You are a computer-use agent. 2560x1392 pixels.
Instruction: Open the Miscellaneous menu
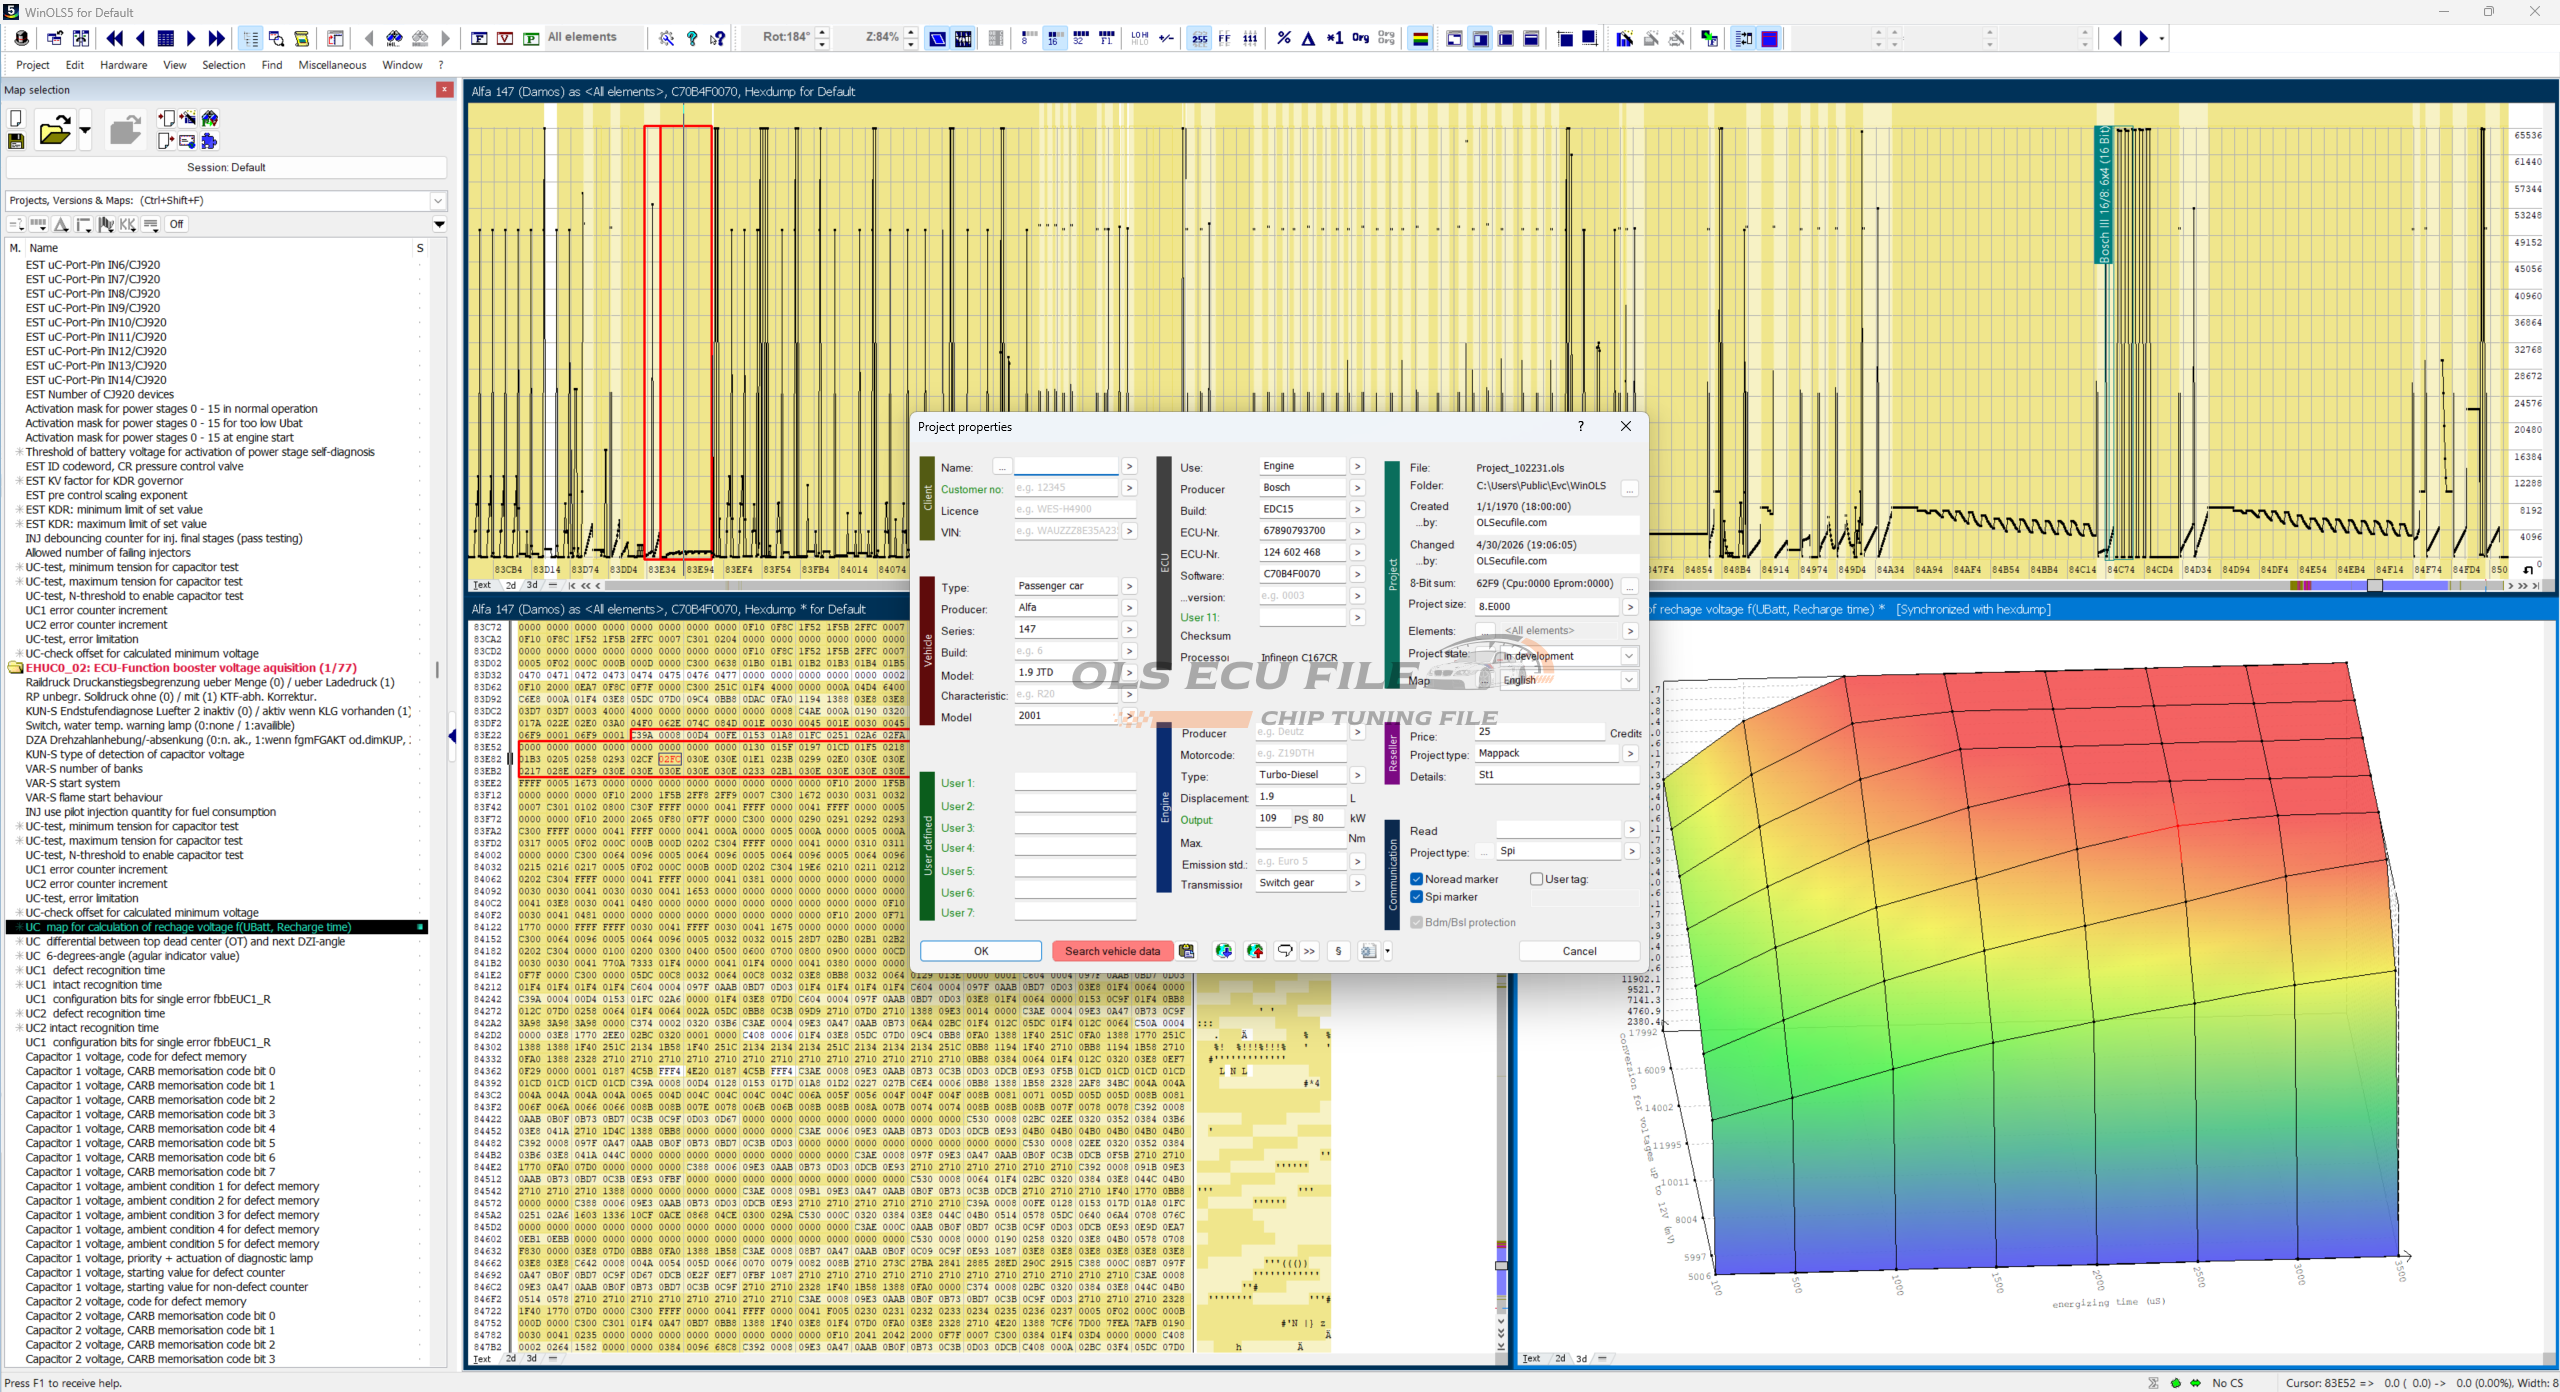[x=333, y=65]
